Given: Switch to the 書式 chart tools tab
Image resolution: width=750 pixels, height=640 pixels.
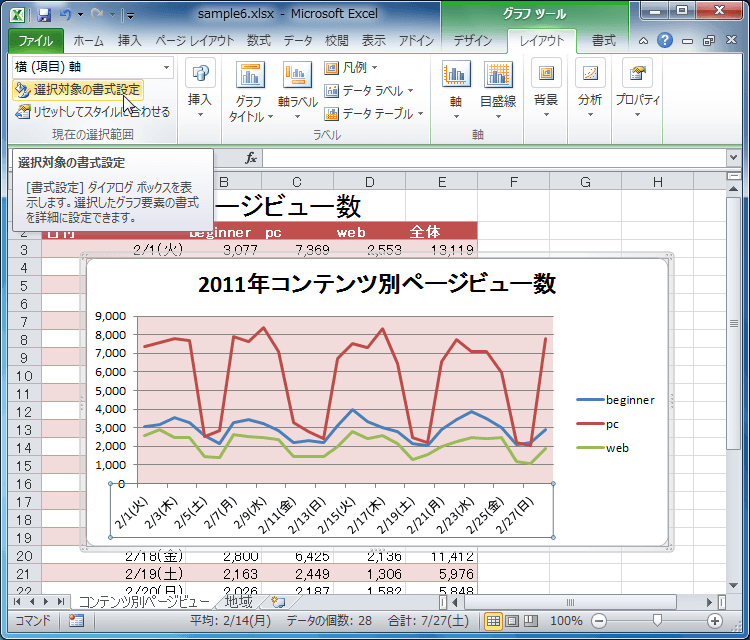Looking at the screenshot, I should point(603,41).
